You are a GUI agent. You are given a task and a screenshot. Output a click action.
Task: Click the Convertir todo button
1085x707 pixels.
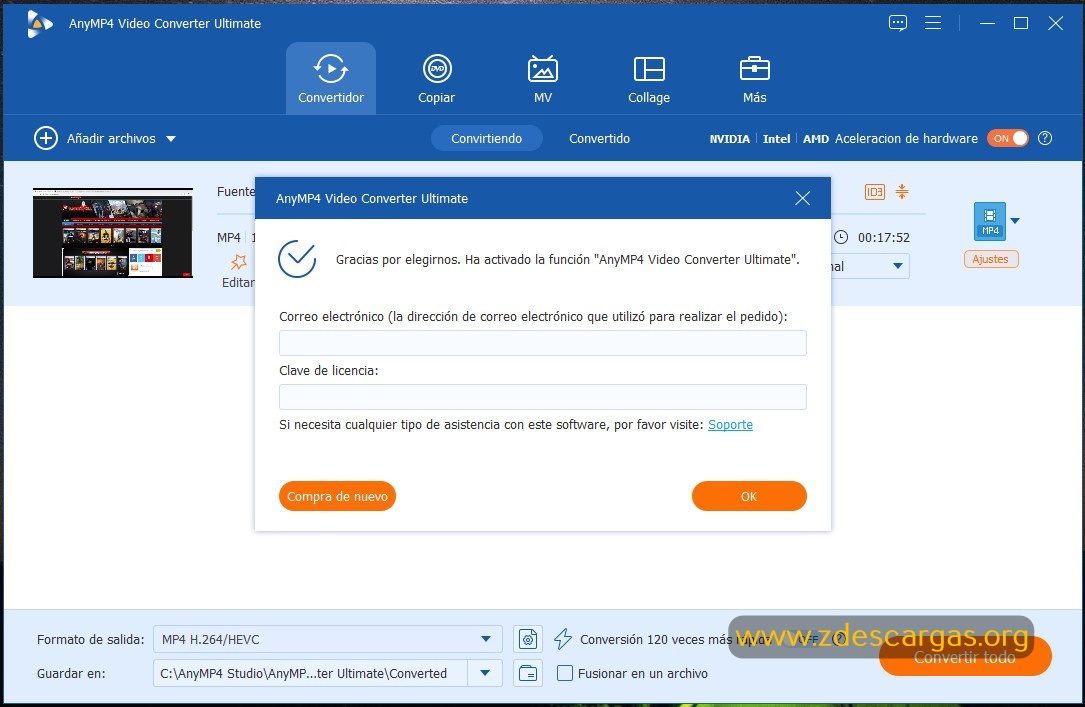(x=965, y=657)
